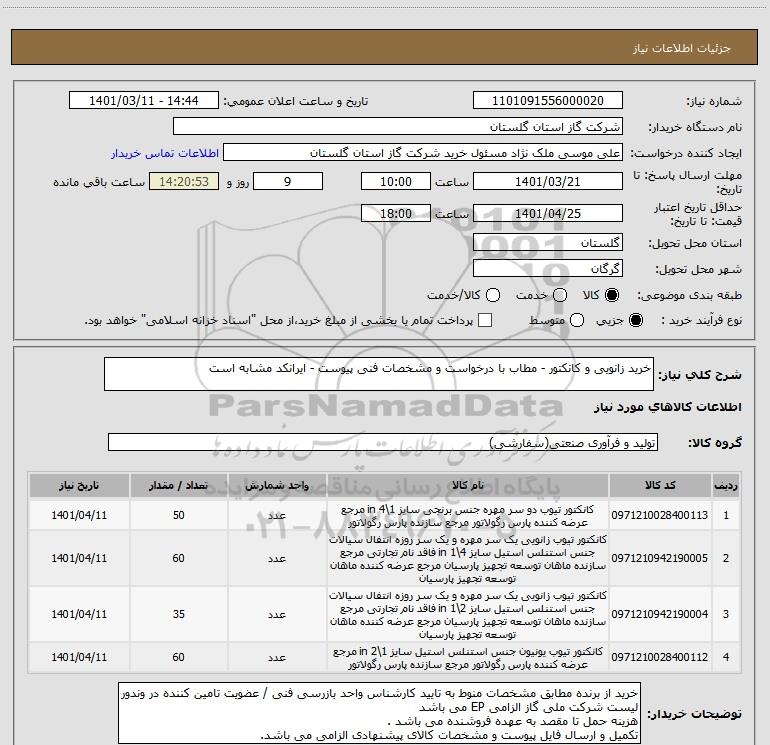The image size is (770, 745).
Task: Click the توضیحات خریدار notes box
Action: (379, 713)
